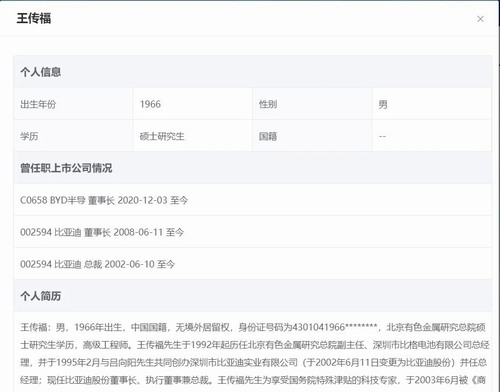Select the empty nationality value dashes

(382, 136)
